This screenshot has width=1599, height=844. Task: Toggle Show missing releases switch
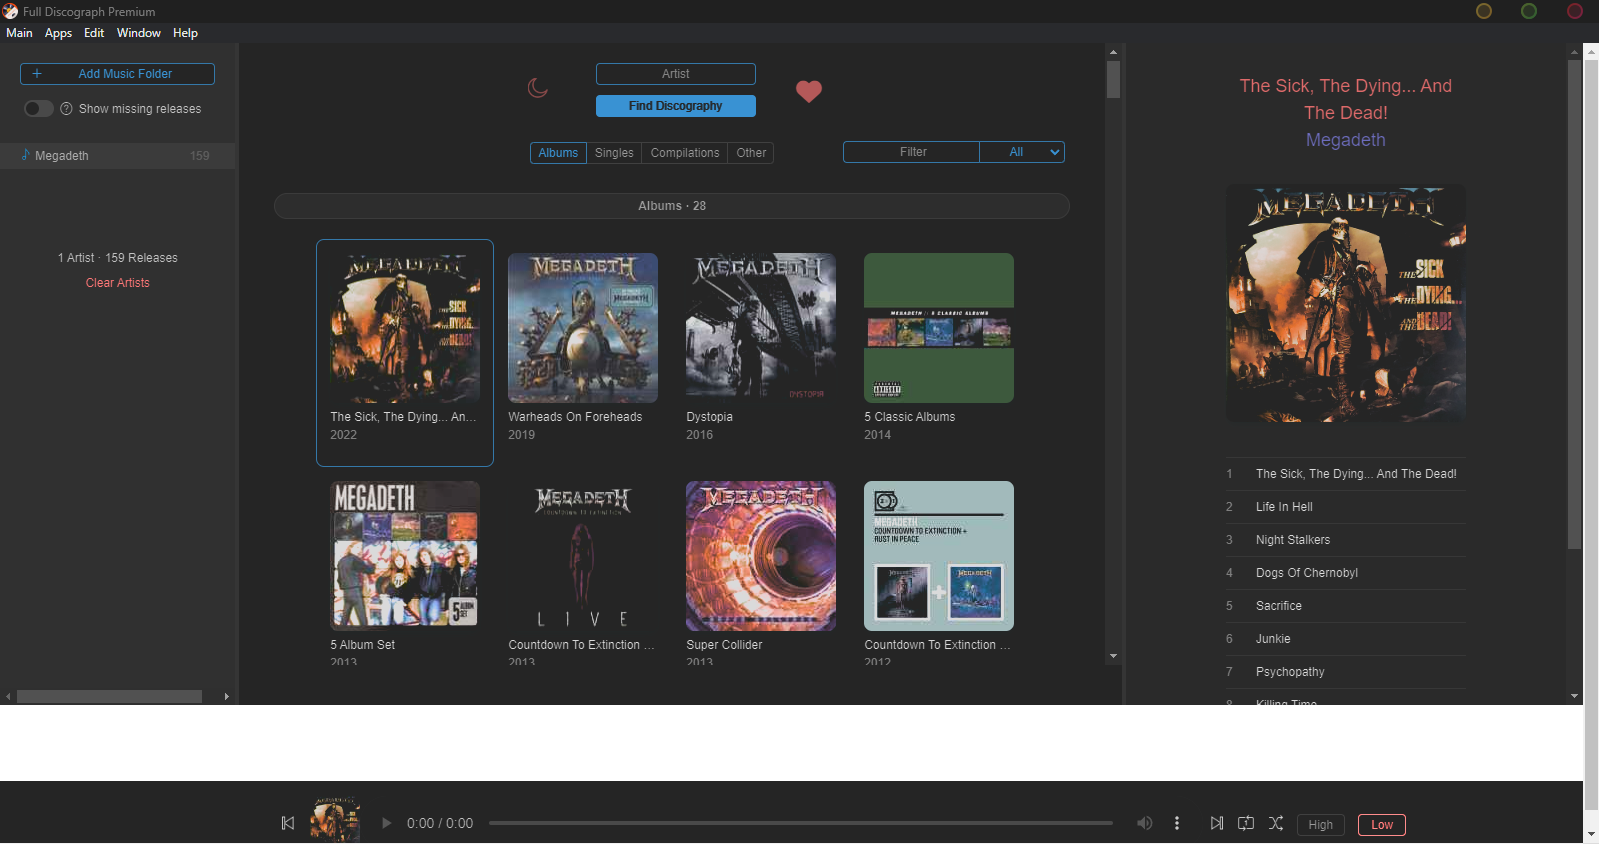tap(38, 109)
